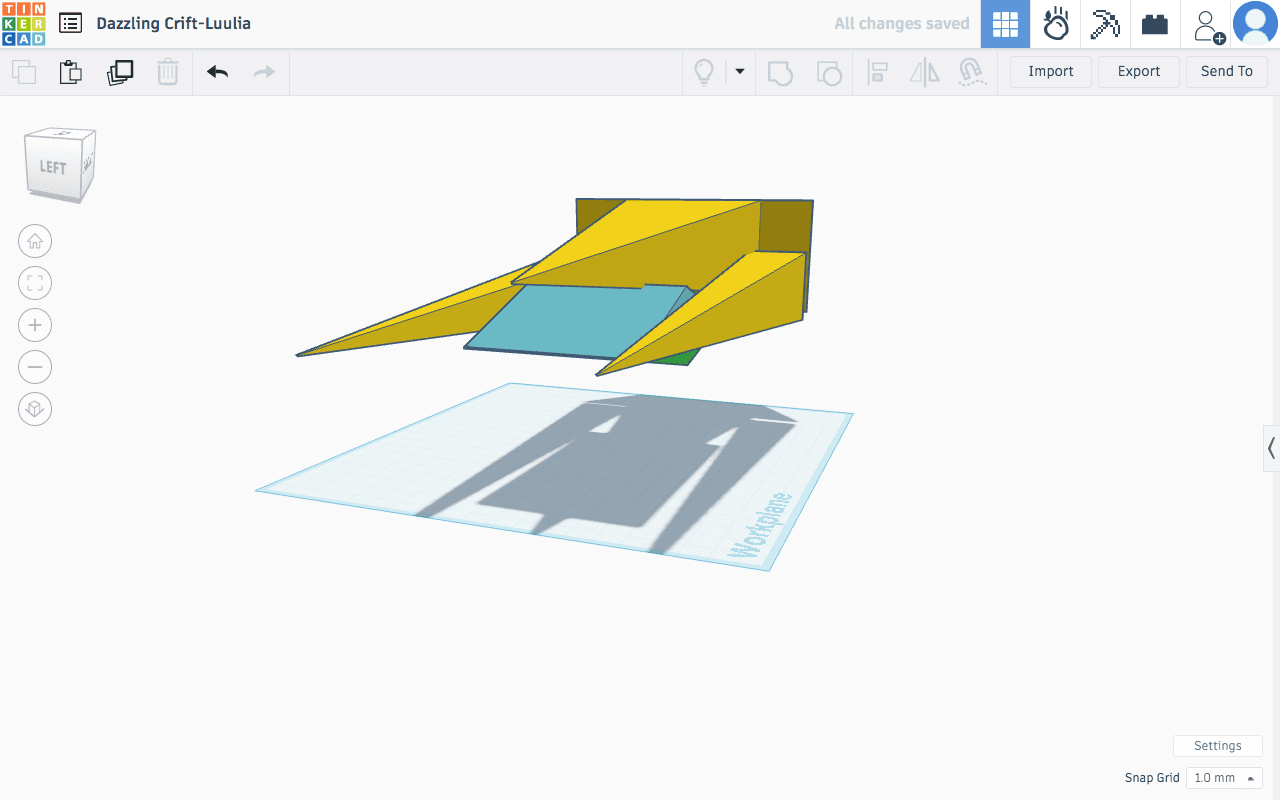The height and width of the screenshot is (800, 1280).
Task: Expand the collapsed right shapes panel
Action: [1271, 448]
